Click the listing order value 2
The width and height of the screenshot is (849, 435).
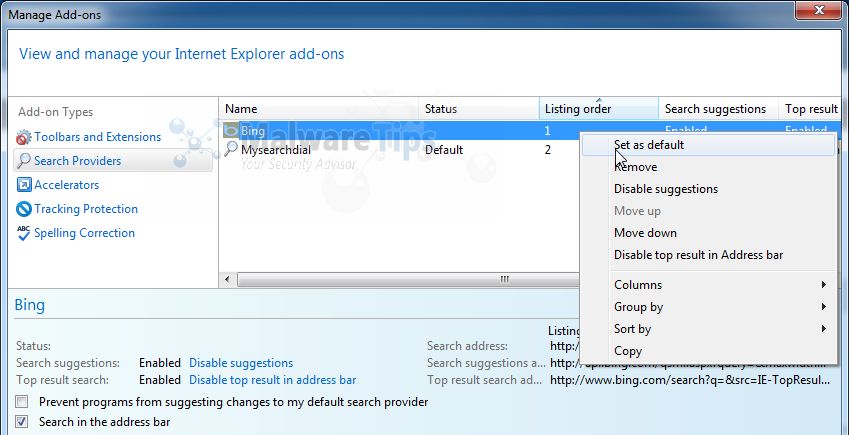548,150
